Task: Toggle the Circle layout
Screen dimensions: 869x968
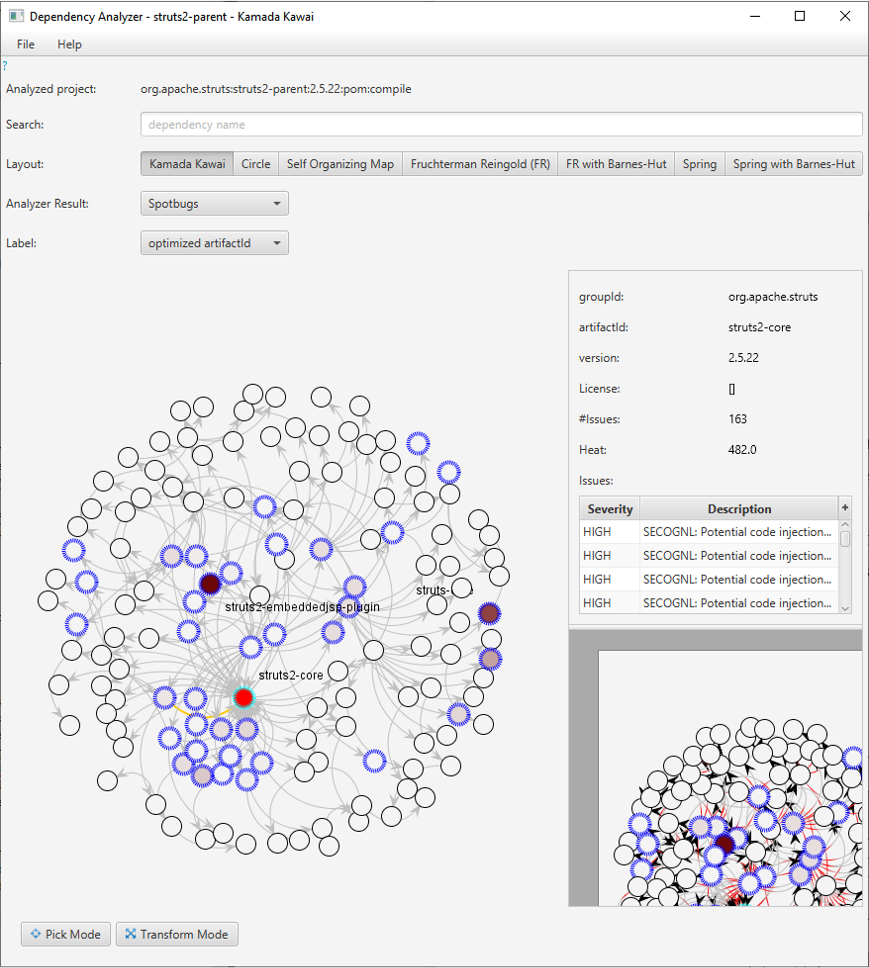Action: click(x=255, y=163)
